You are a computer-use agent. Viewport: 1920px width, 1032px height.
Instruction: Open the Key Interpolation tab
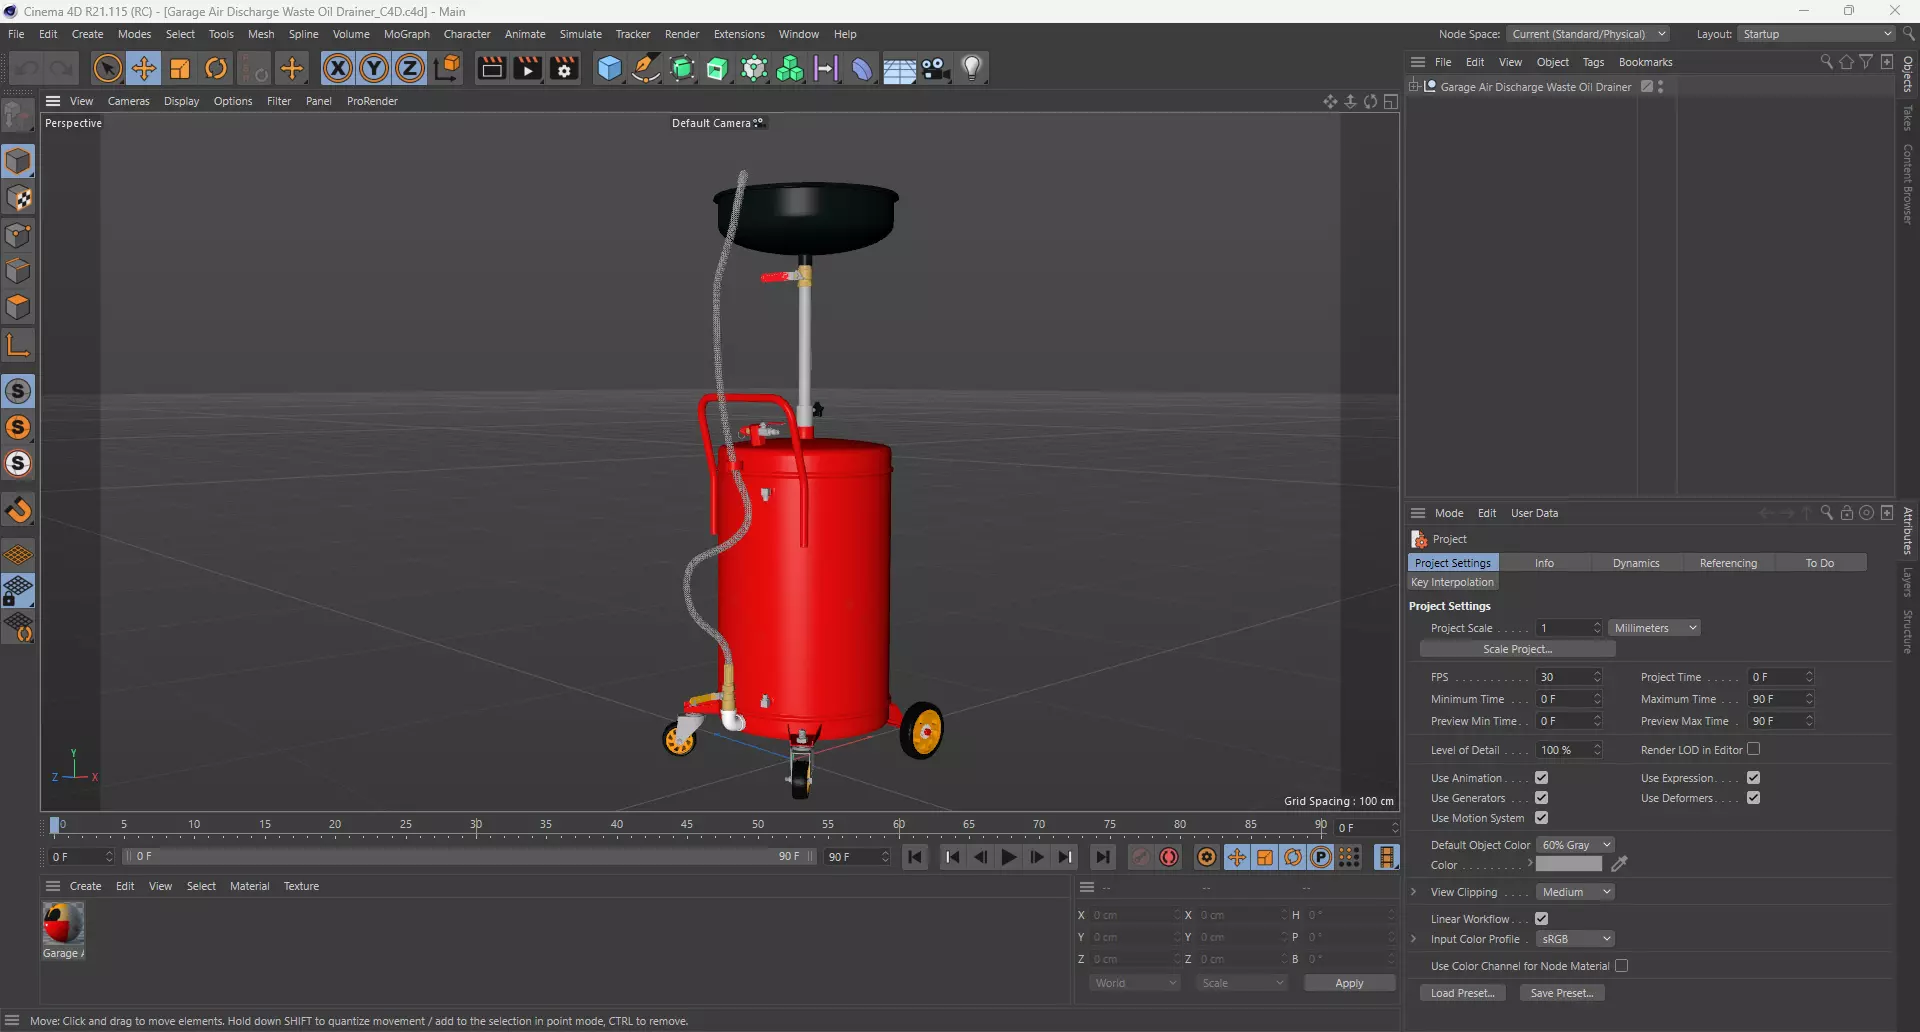click(x=1452, y=582)
